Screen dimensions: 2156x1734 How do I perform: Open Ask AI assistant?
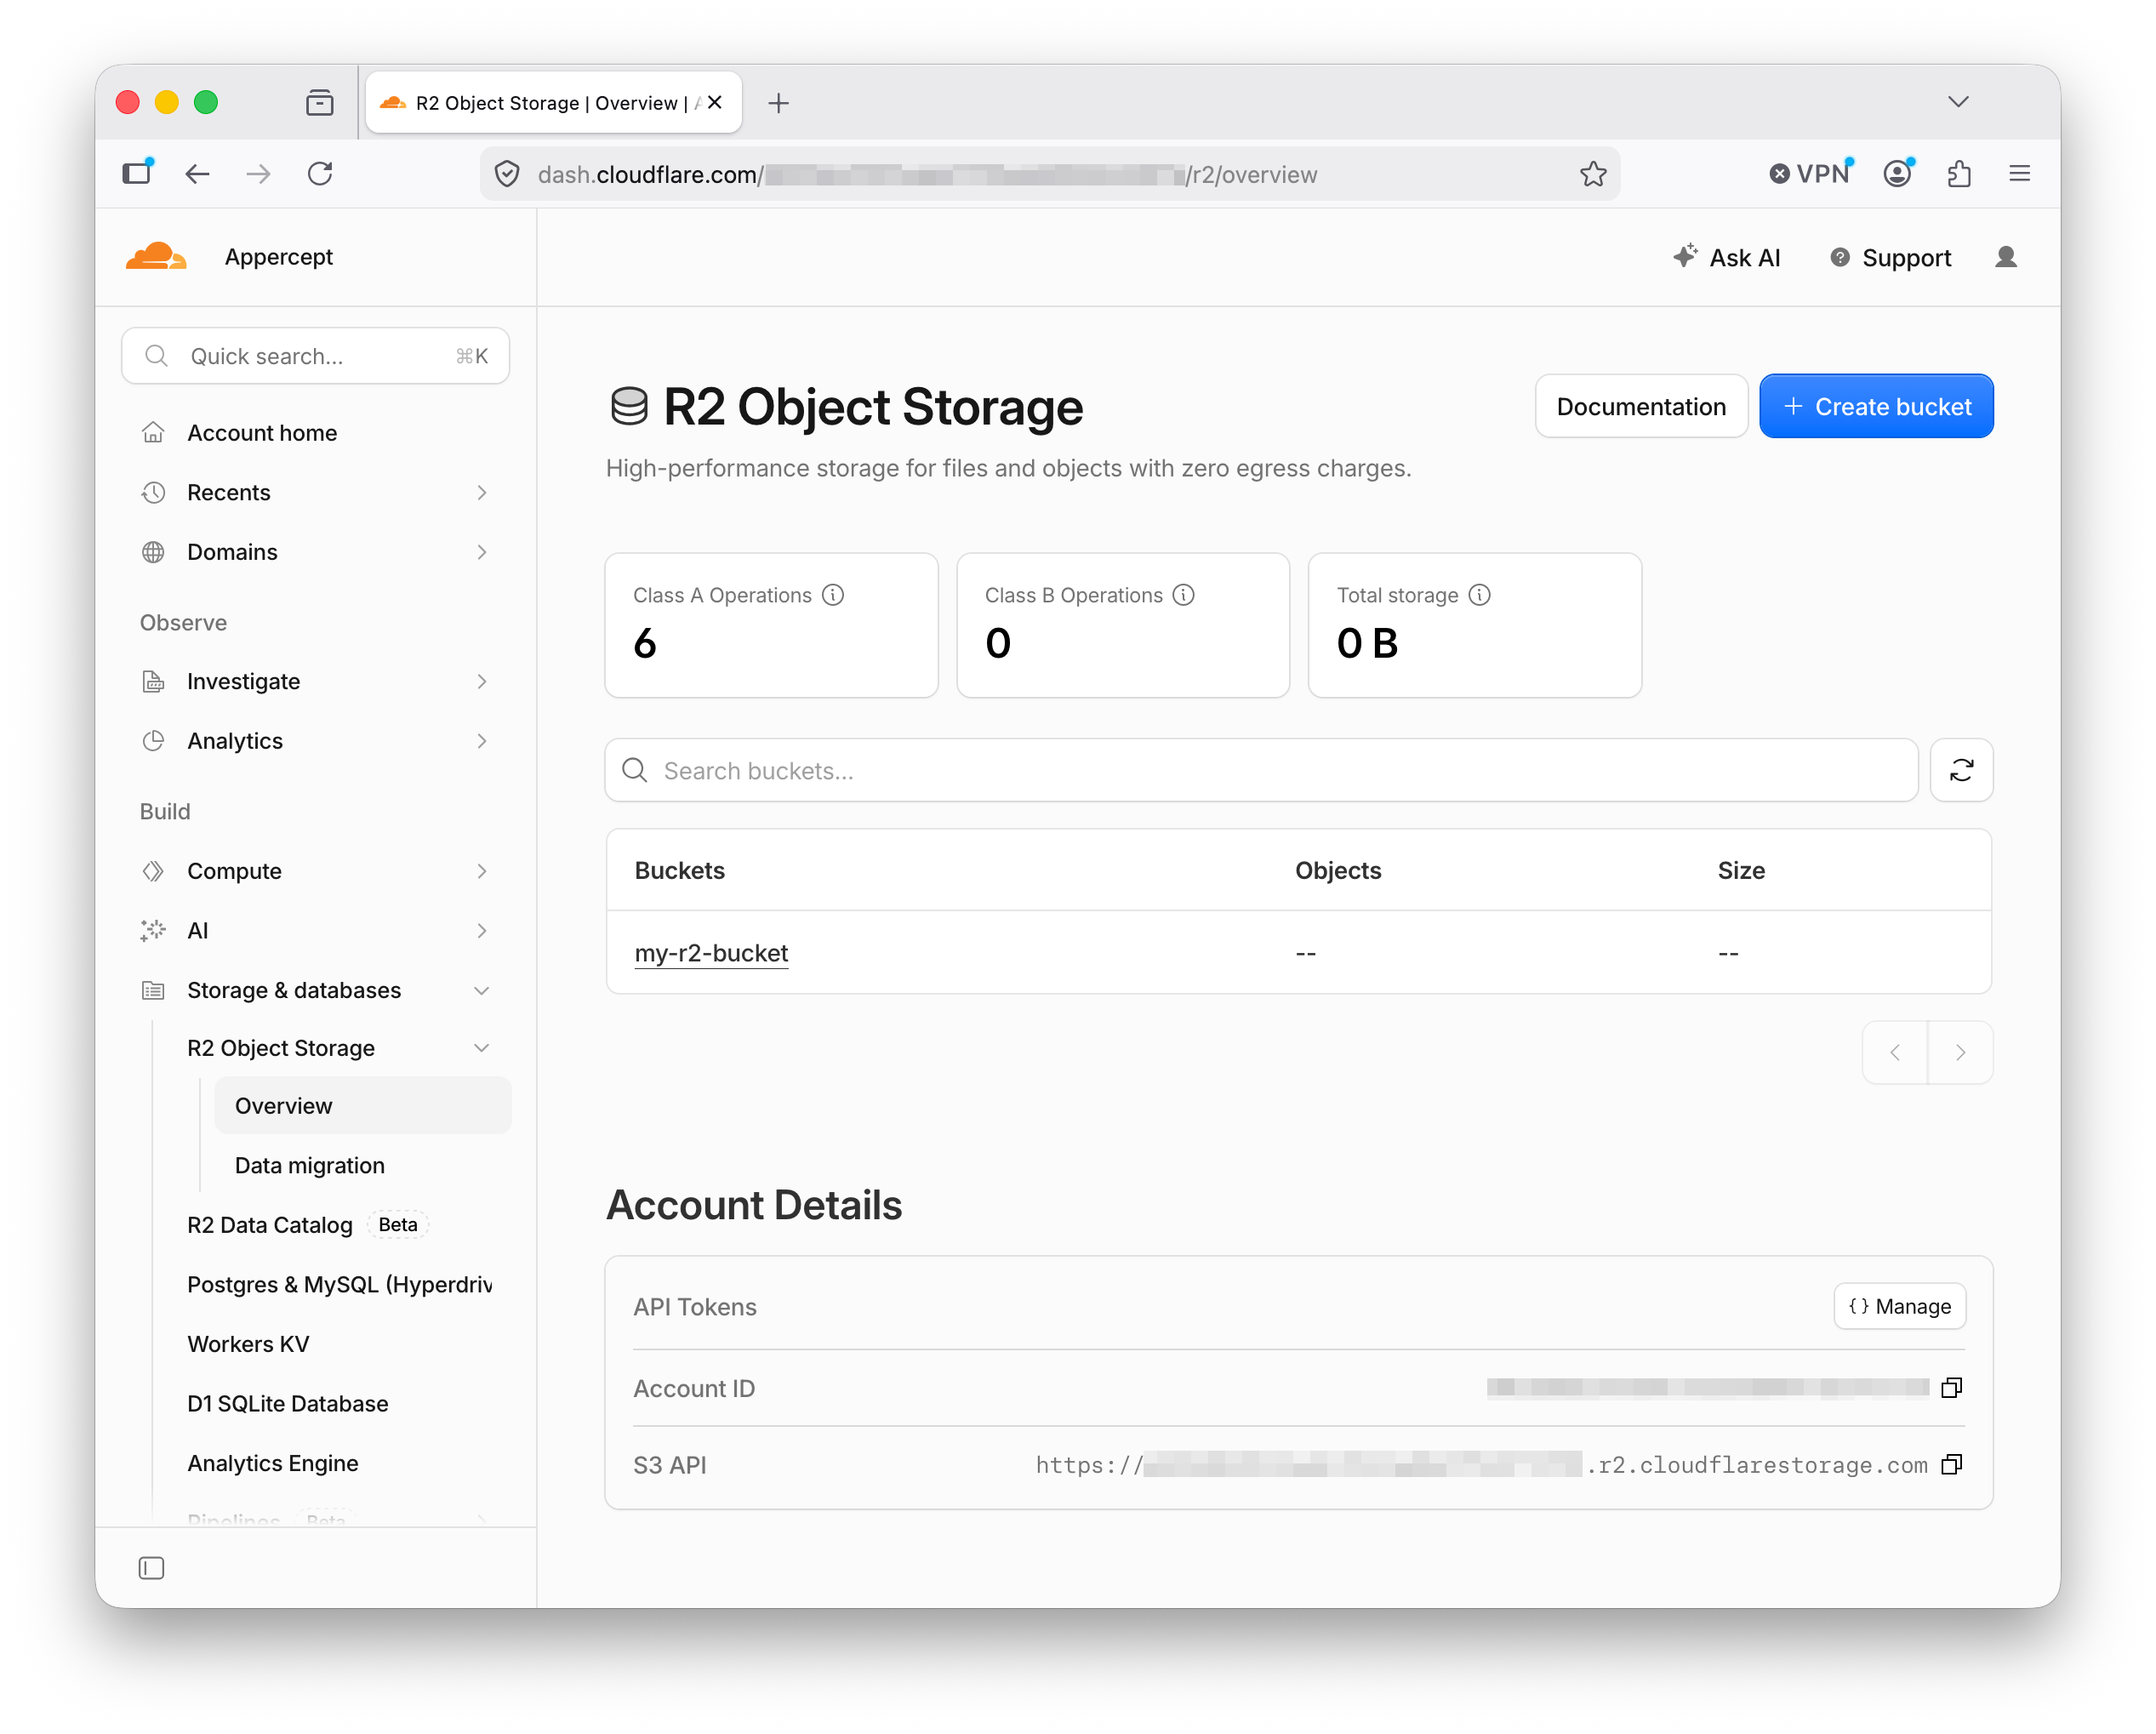point(1727,258)
